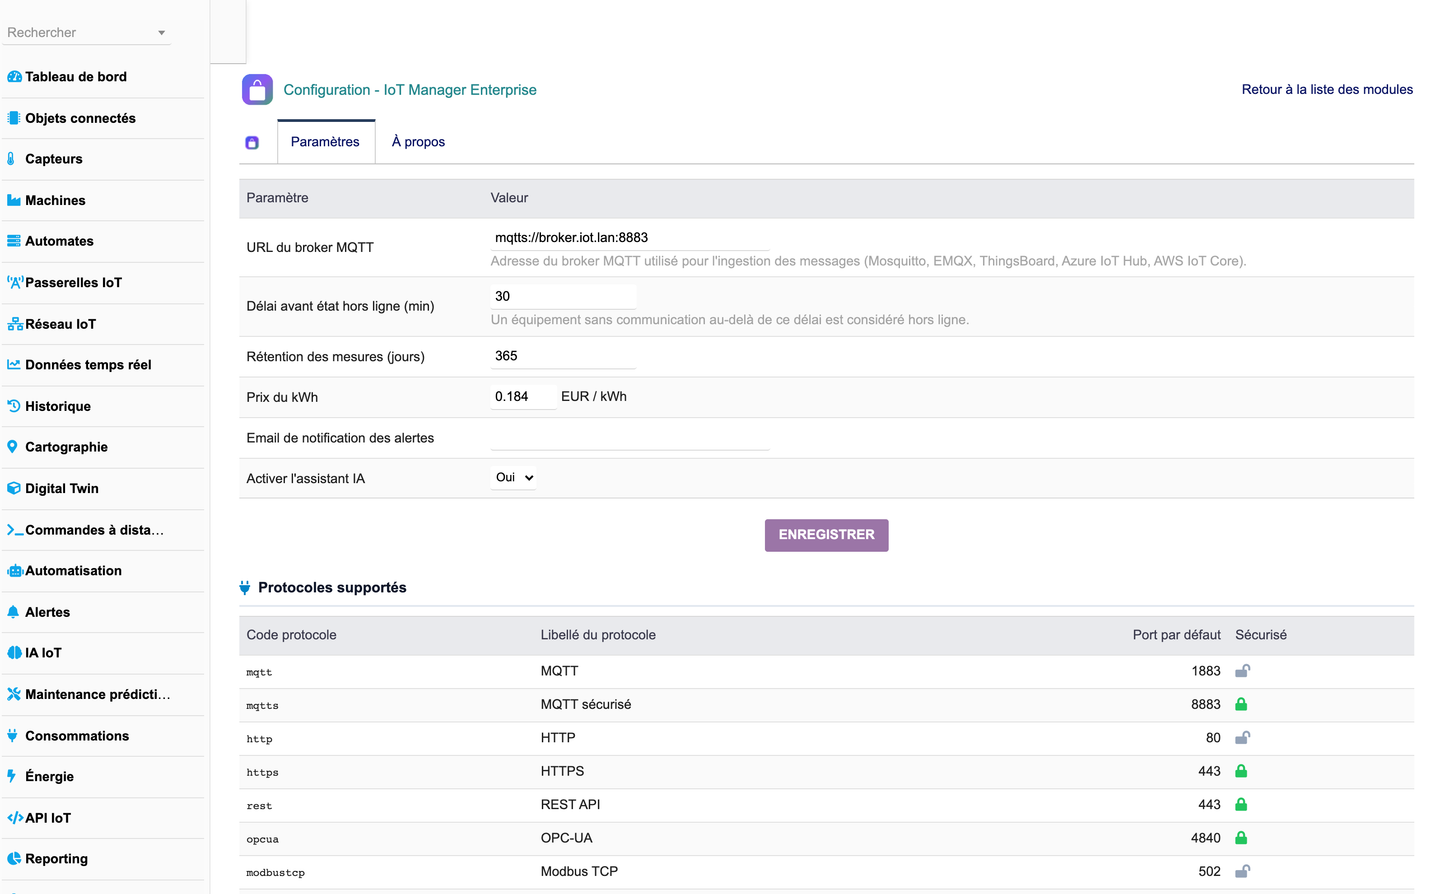The image size is (1445, 894).
Task: Click the Sécurisé column header
Action: (x=1261, y=635)
